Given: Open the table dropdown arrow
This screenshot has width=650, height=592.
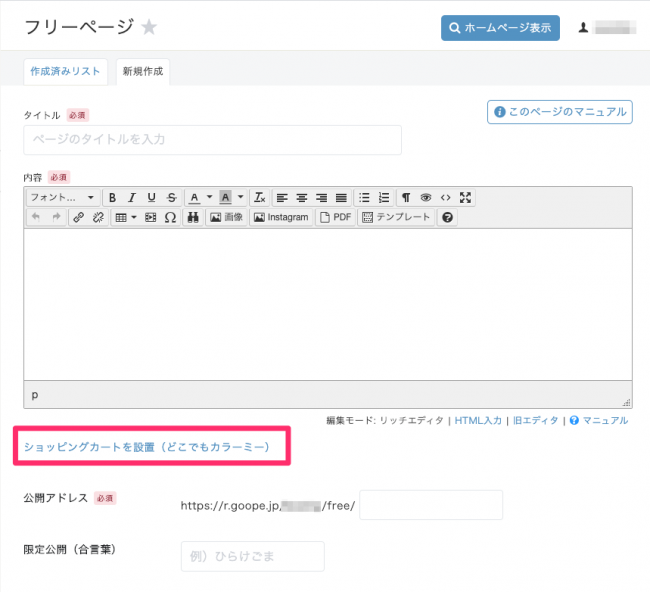Looking at the screenshot, I should (x=134, y=217).
